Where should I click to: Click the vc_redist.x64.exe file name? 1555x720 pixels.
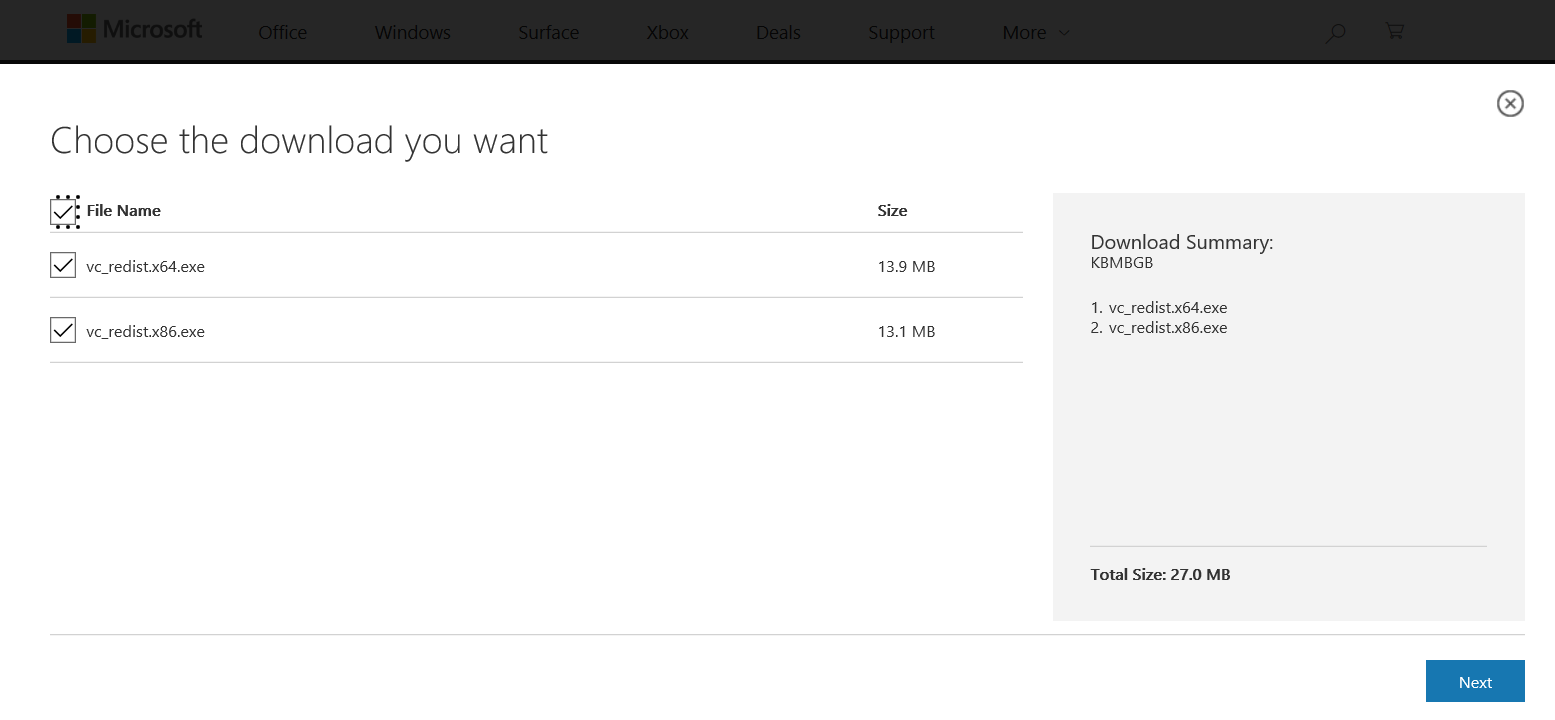point(146,267)
